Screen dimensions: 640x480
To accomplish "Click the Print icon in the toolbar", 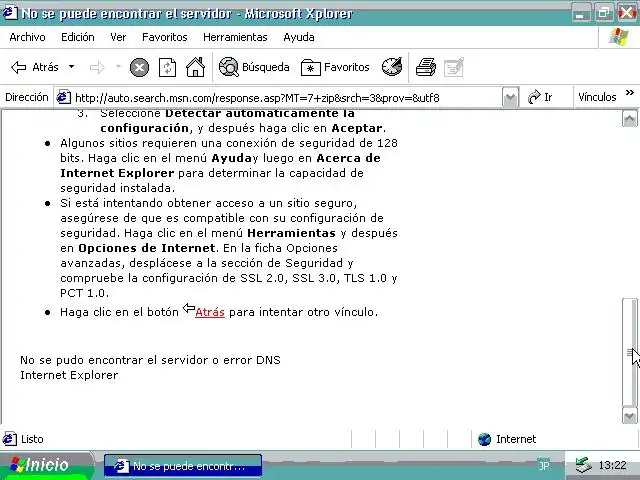I will pos(426,67).
